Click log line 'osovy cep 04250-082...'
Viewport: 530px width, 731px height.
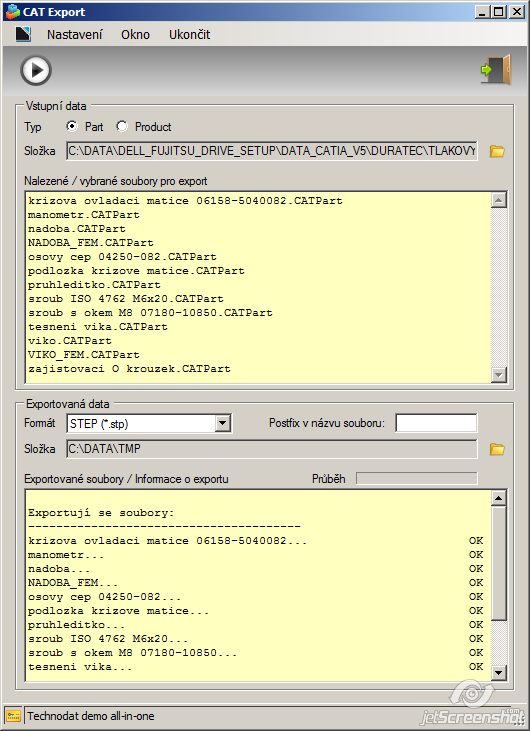104,597
